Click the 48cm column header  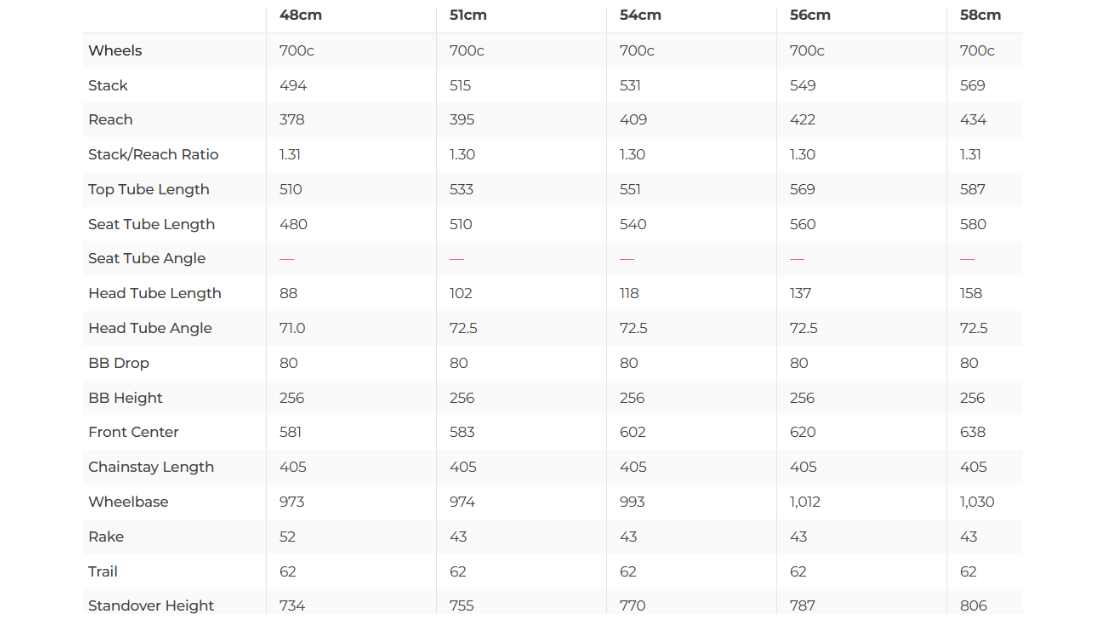point(300,15)
